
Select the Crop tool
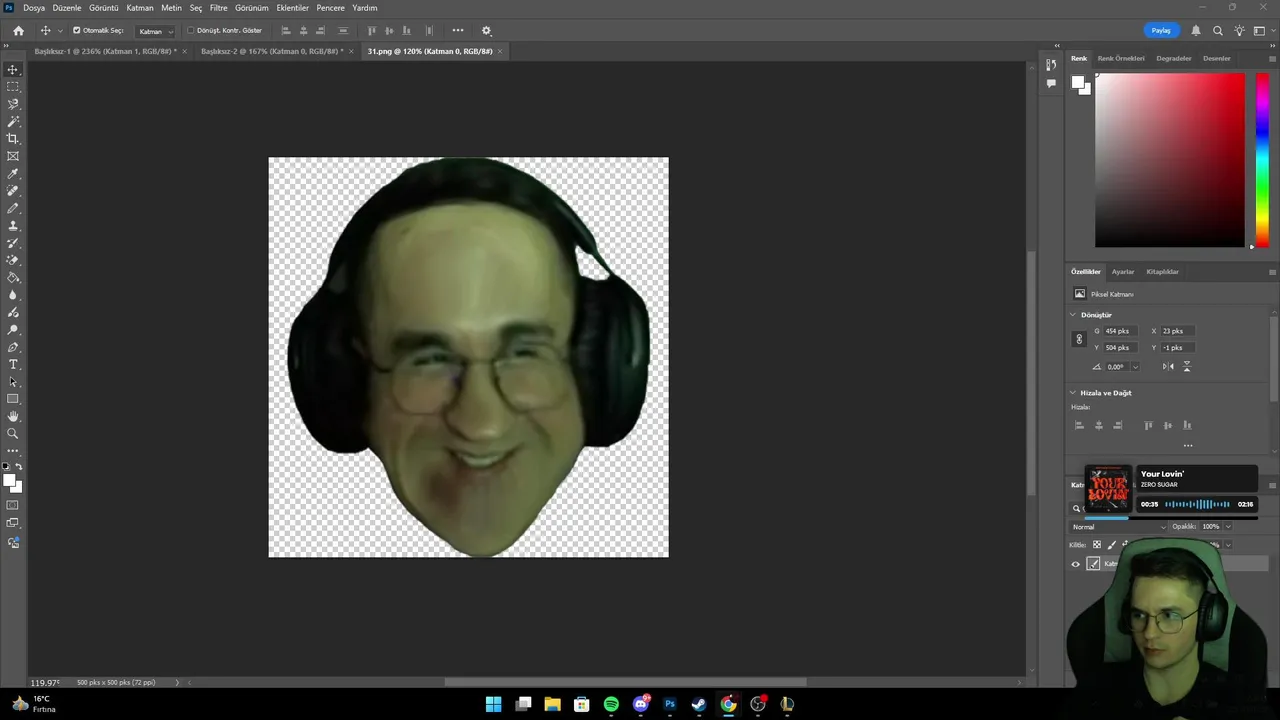click(x=13, y=139)
